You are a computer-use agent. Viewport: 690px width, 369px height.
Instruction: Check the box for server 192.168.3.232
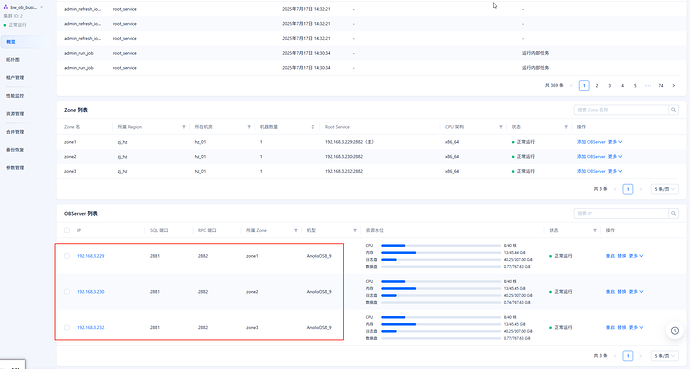pyautogui.click(x=67, y=328)
